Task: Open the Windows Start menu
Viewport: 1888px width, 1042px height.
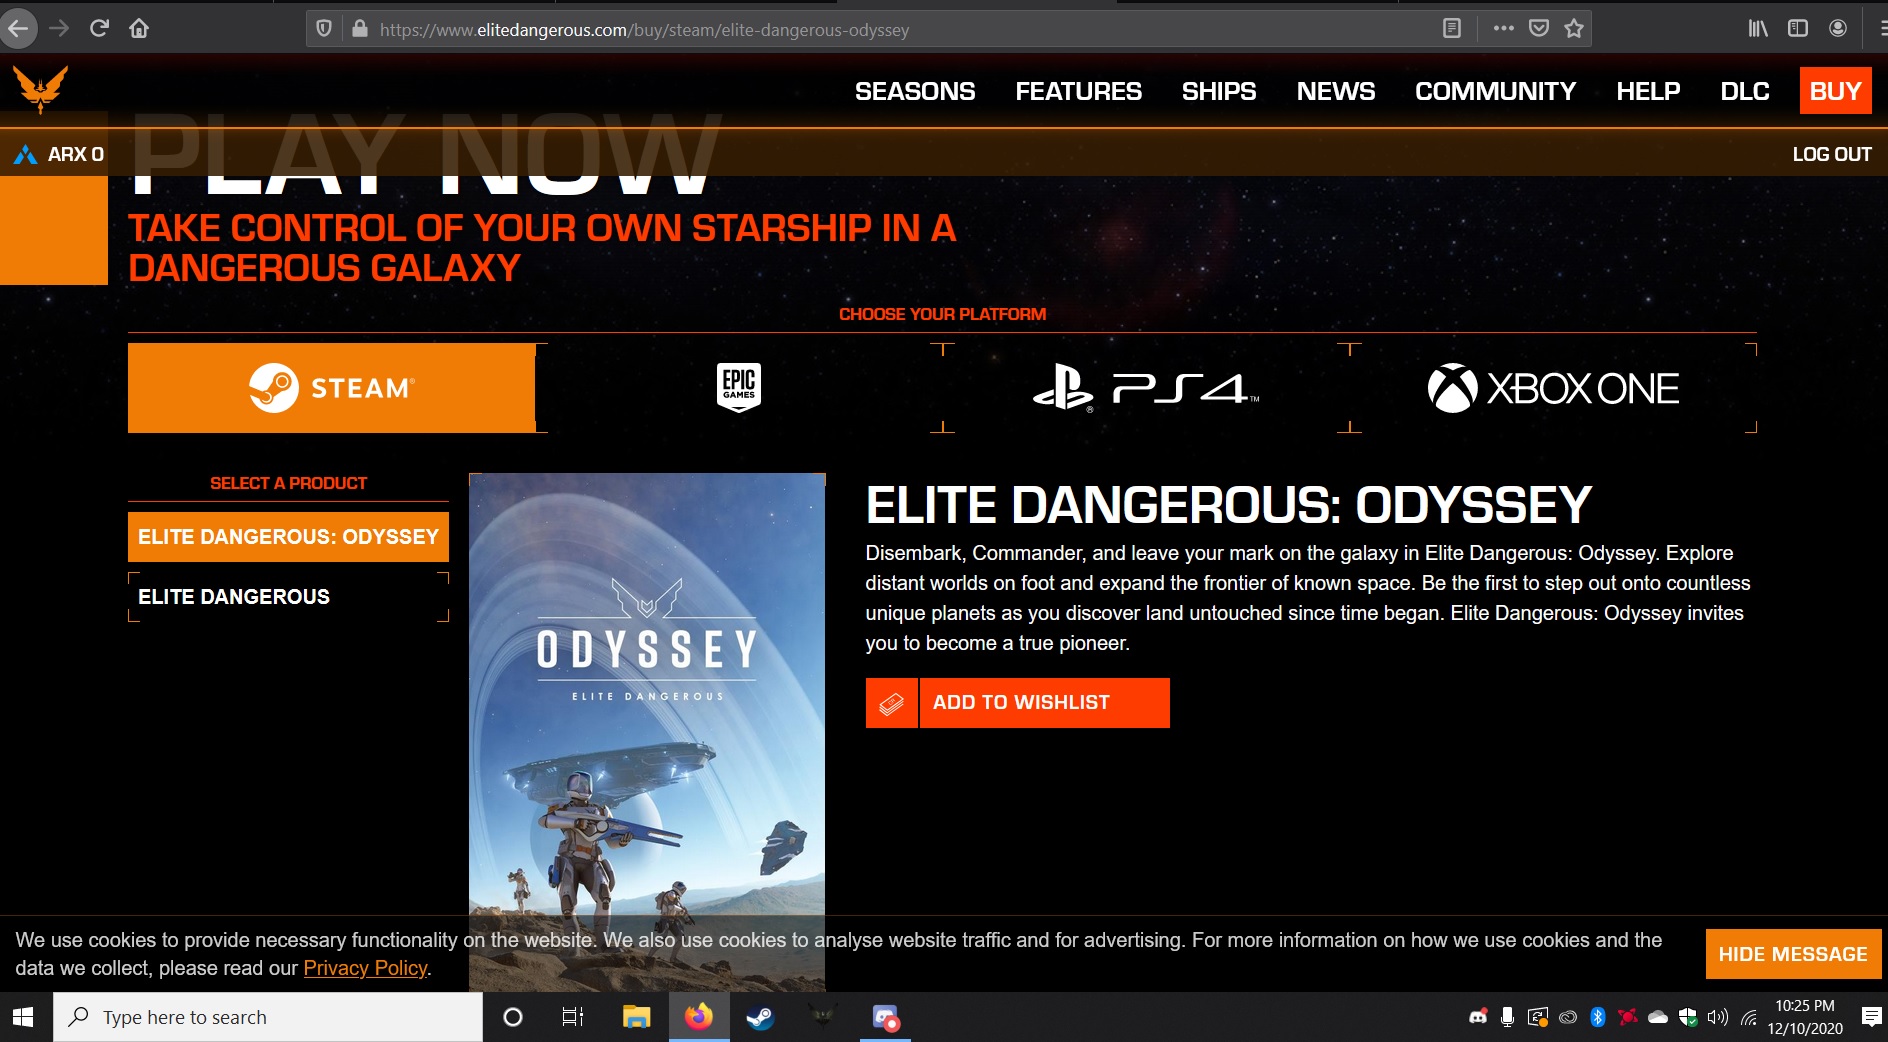Action: pos(23,1017)
